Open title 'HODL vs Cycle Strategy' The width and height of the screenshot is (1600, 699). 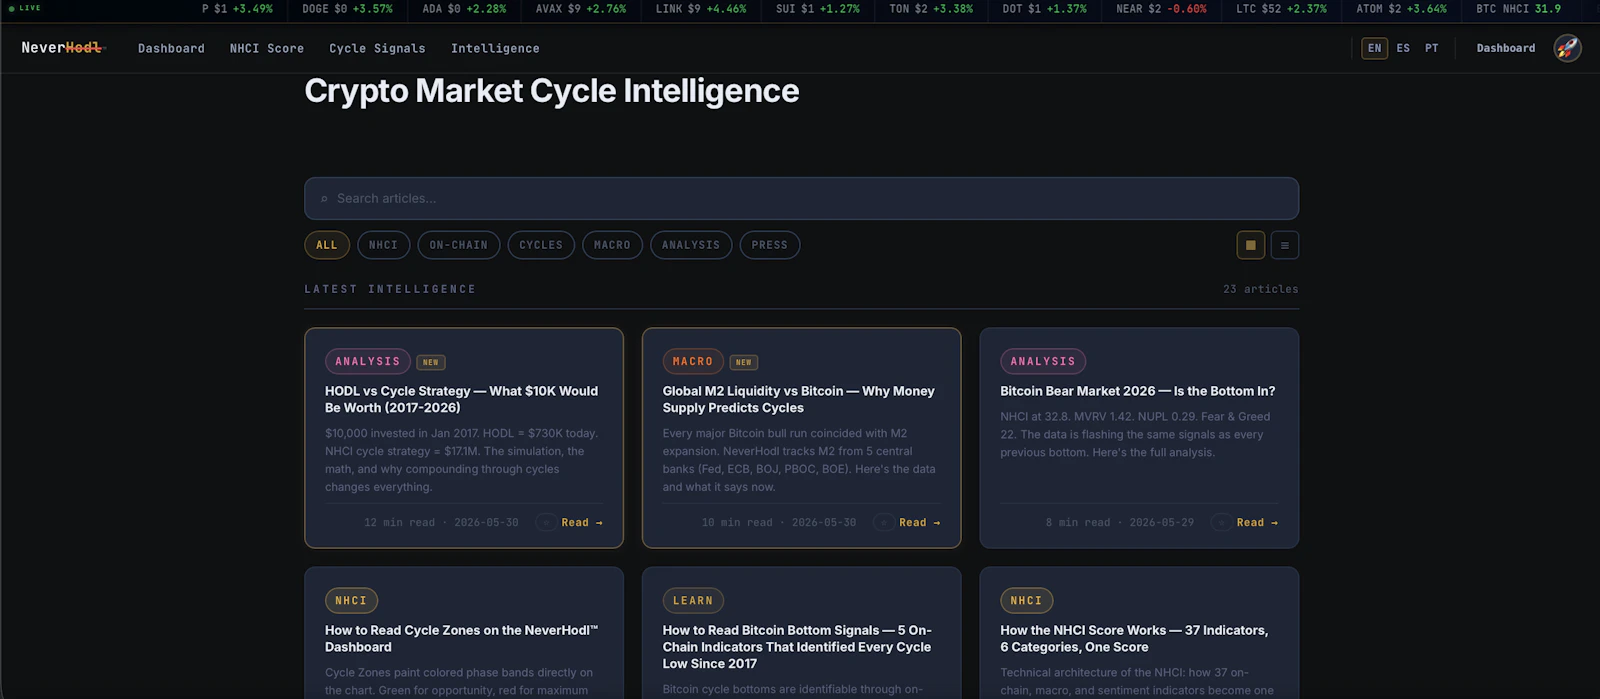[461, 399]
